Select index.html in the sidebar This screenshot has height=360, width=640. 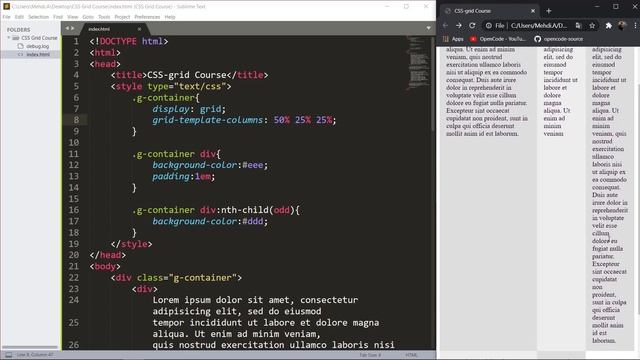click(x=38, y=54)
